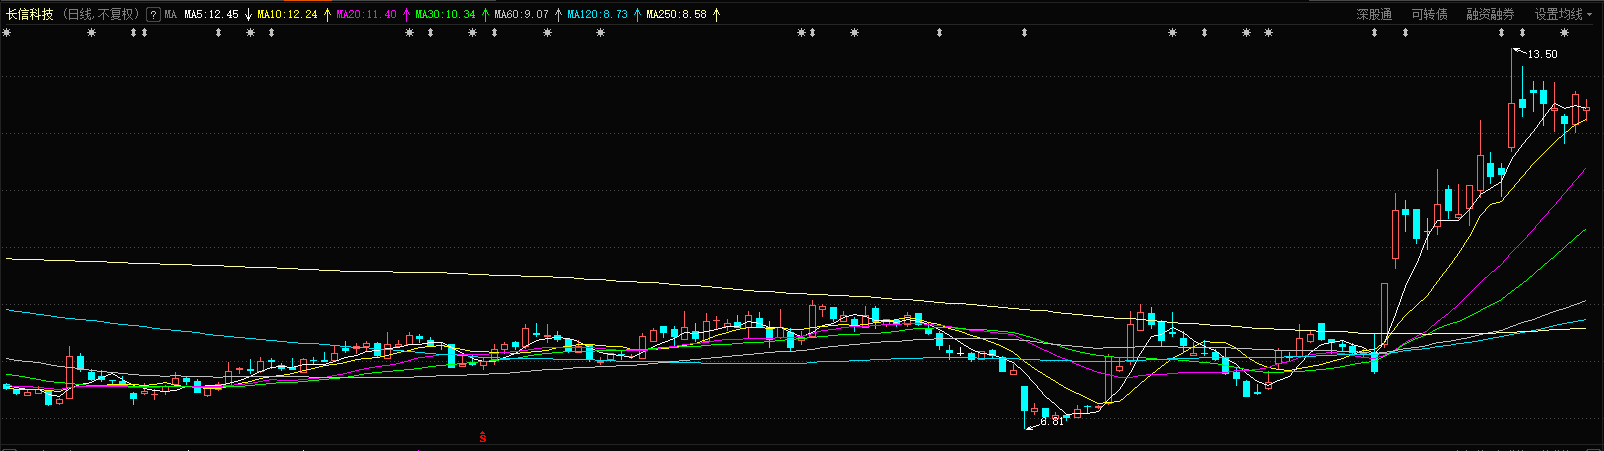Select the yellow MA10:12.24 indicator value
The image size is (1604, 451).
pyautogui.click(x=287, y=14)
